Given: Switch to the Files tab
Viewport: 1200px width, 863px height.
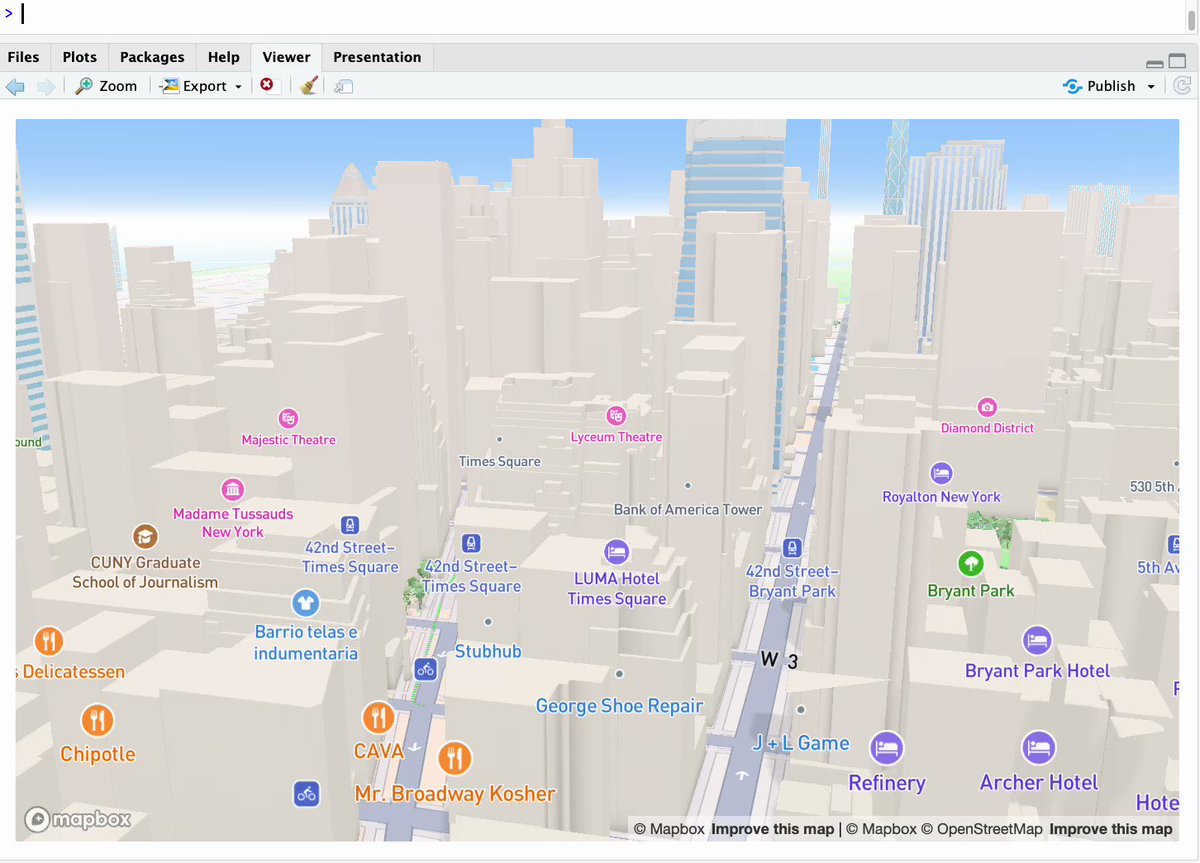Looking at the screenshot, I should [x=24, y=57].
